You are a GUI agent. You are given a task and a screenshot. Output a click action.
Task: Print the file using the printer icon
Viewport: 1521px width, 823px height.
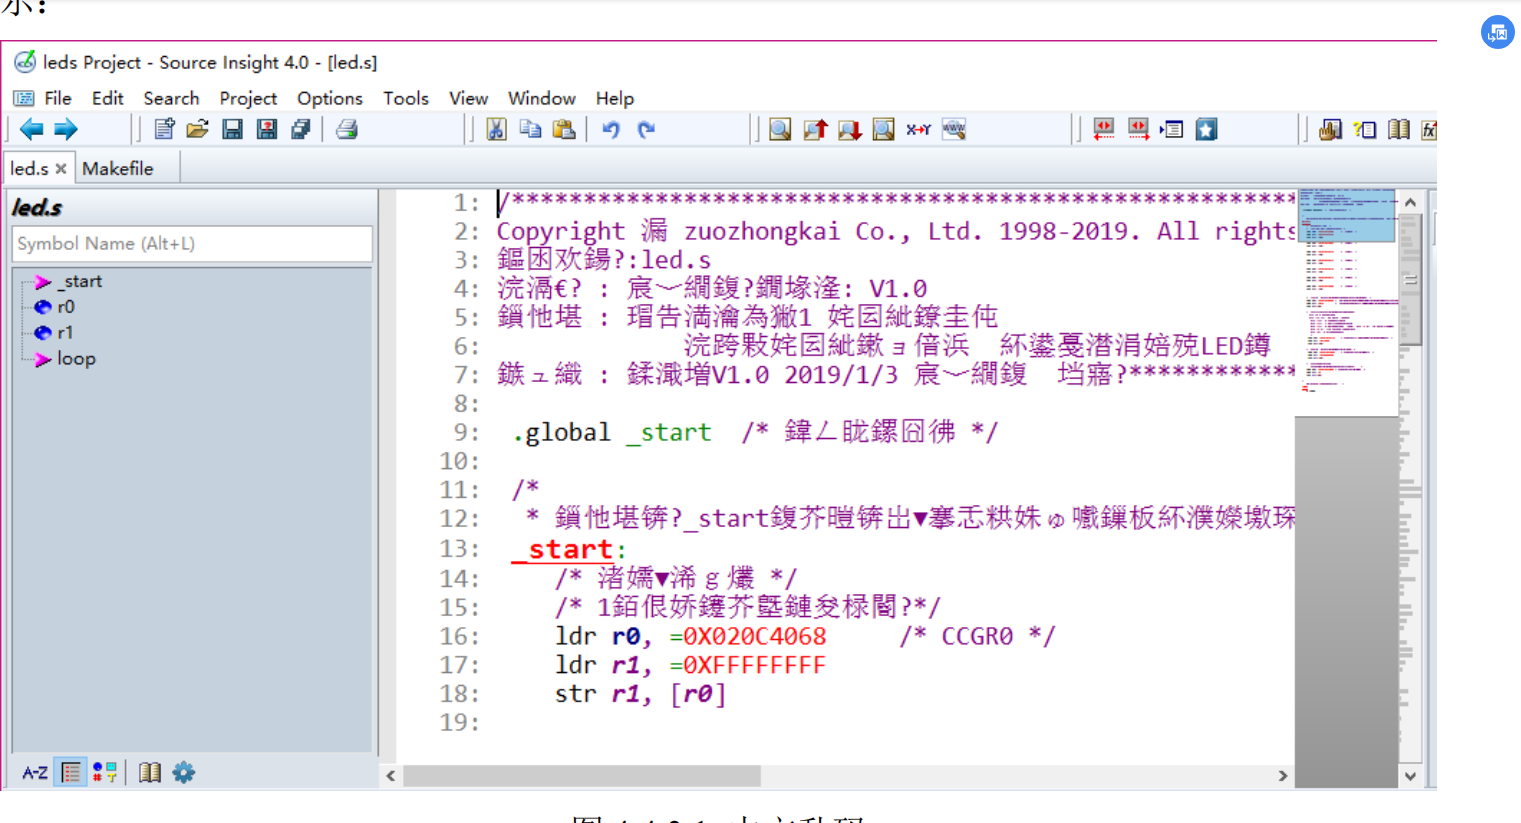coord(347,129)
